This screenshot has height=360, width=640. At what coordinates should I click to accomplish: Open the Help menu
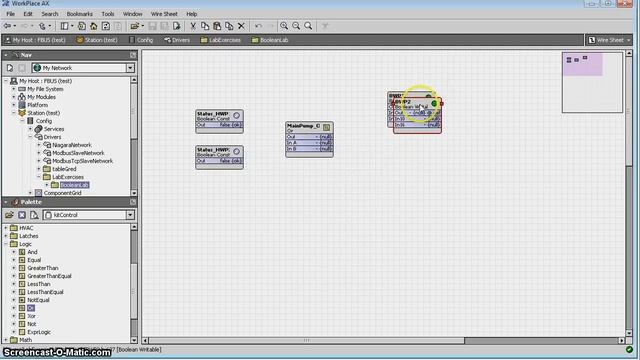[x=192, y=14]
